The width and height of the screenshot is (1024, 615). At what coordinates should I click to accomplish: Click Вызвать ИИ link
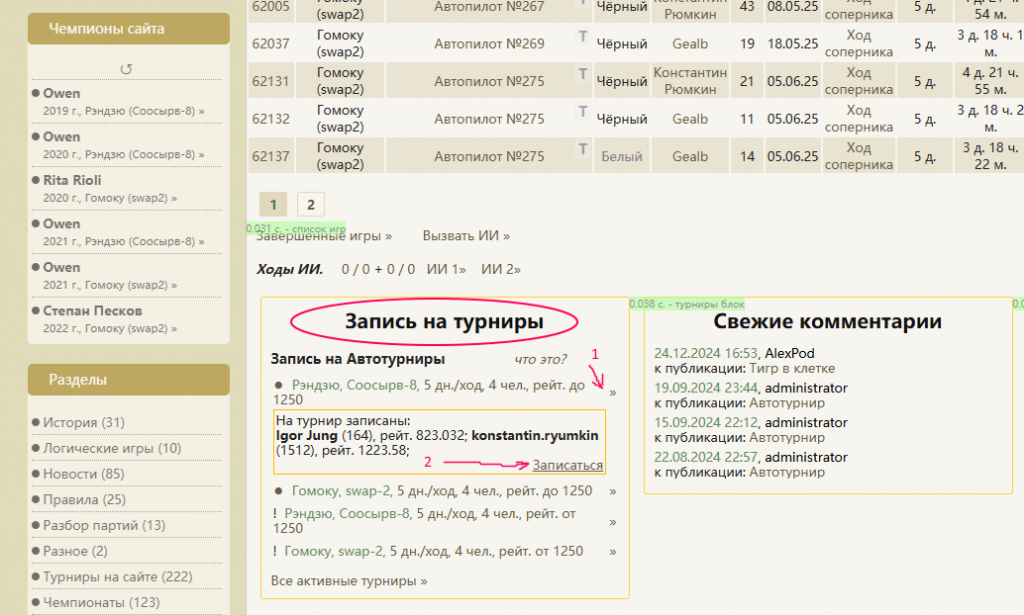(x=466, y=236)
